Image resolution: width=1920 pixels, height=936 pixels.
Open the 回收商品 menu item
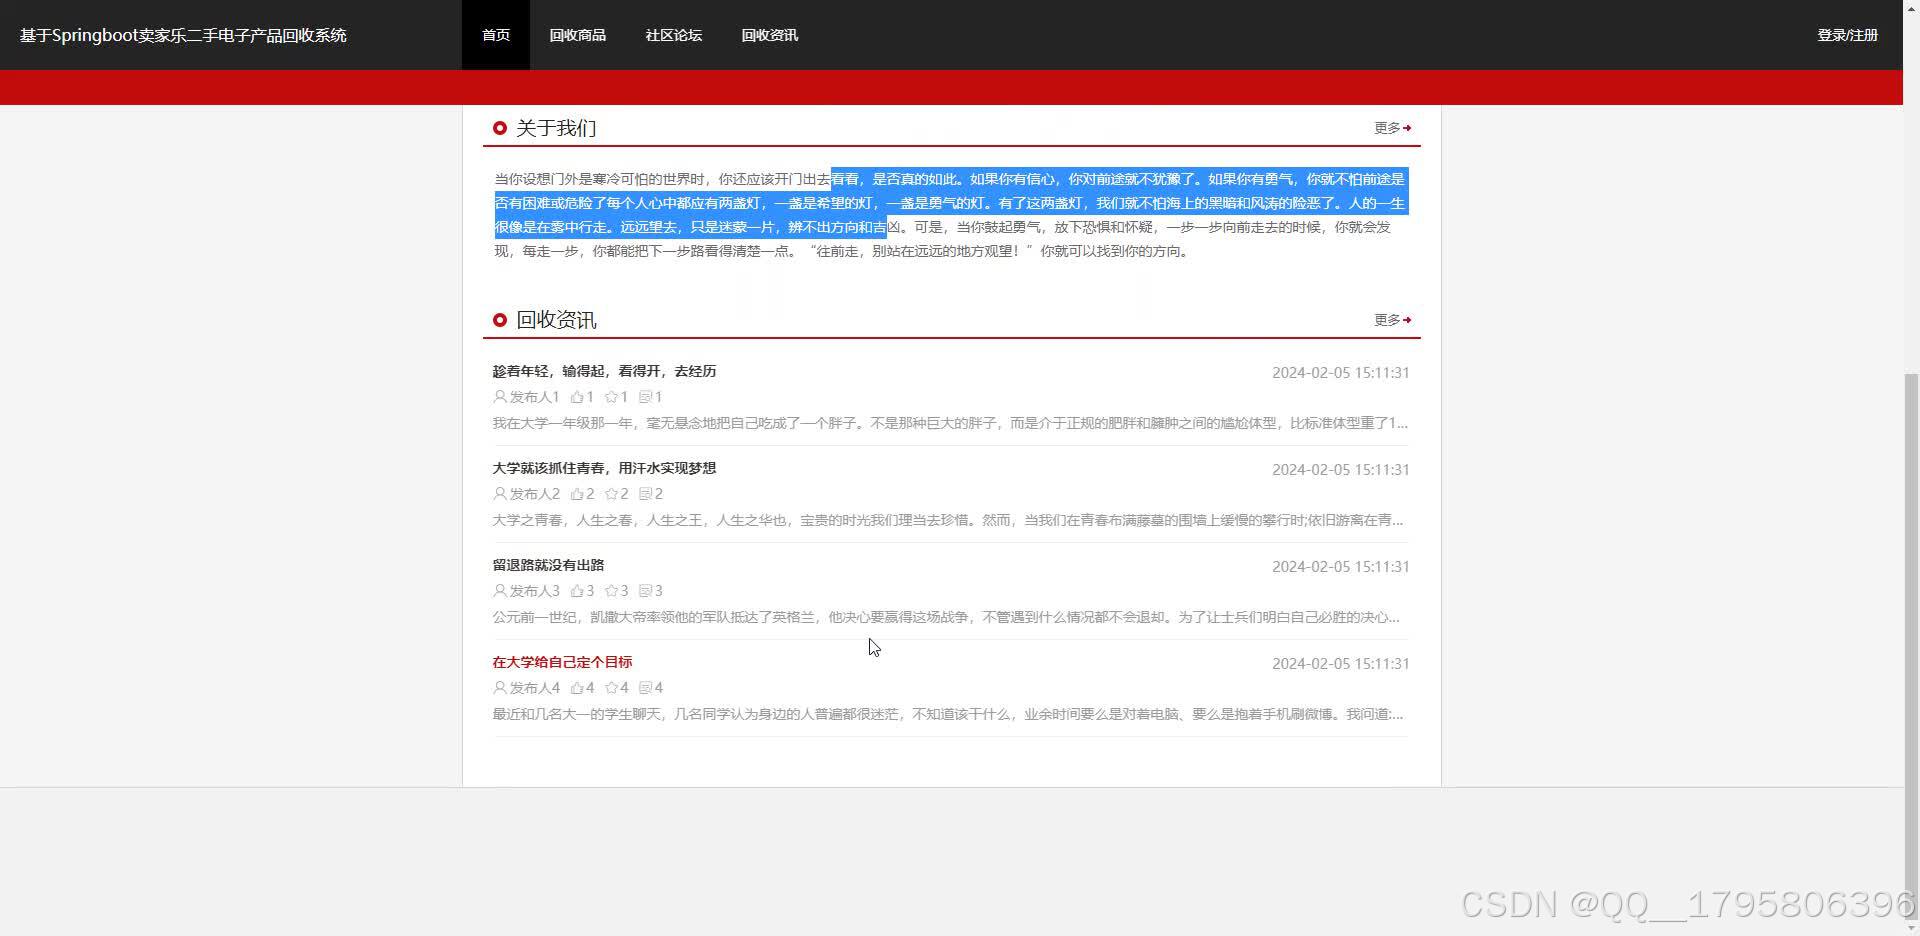(x=577, y=35)
